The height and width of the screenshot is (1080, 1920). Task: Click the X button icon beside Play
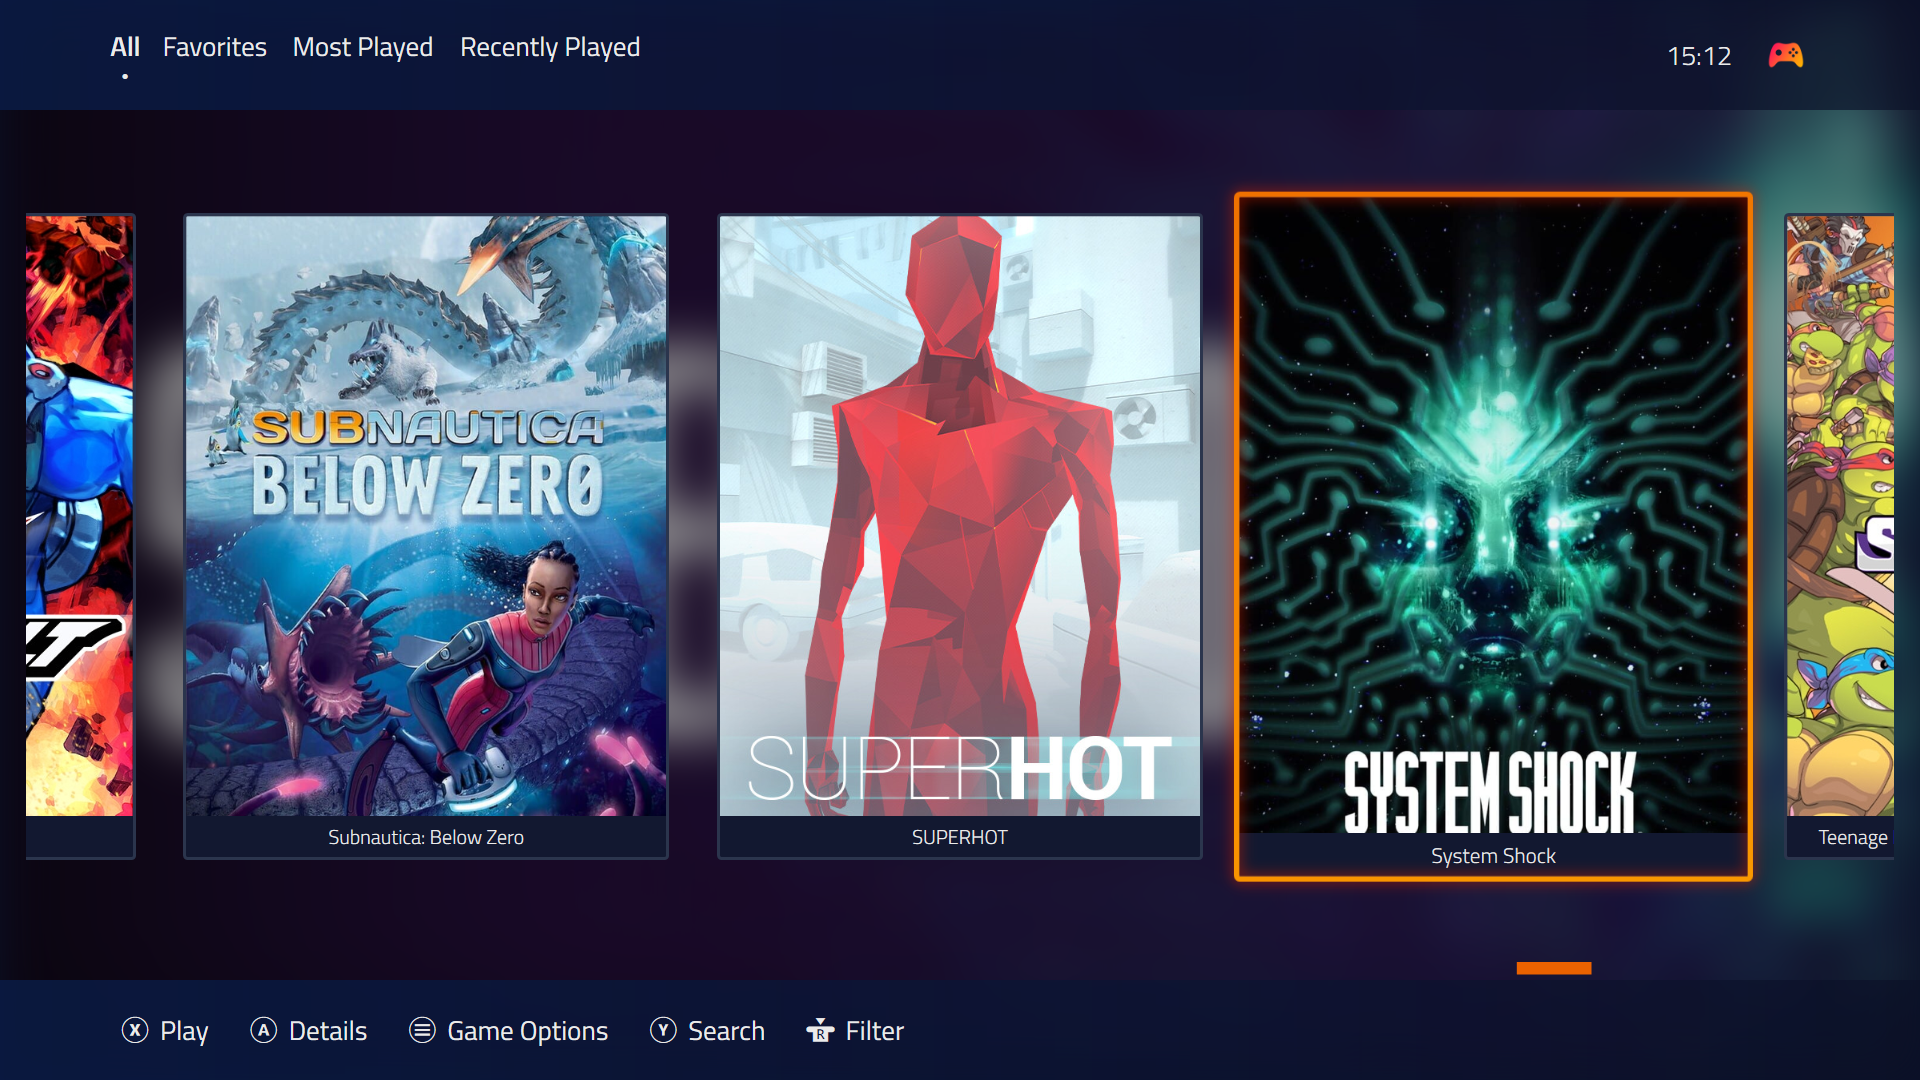click(x=135, y=1030)
